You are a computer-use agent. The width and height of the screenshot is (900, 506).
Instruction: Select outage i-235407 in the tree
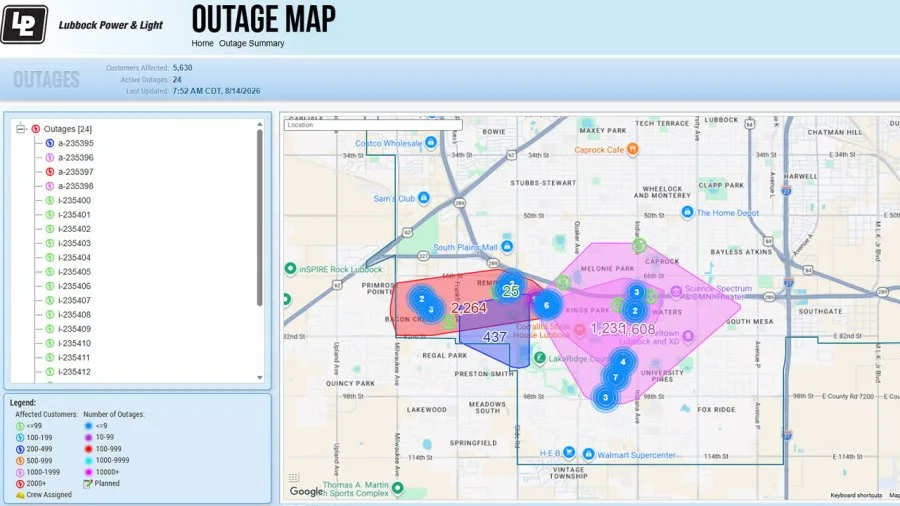click(74, 300)
